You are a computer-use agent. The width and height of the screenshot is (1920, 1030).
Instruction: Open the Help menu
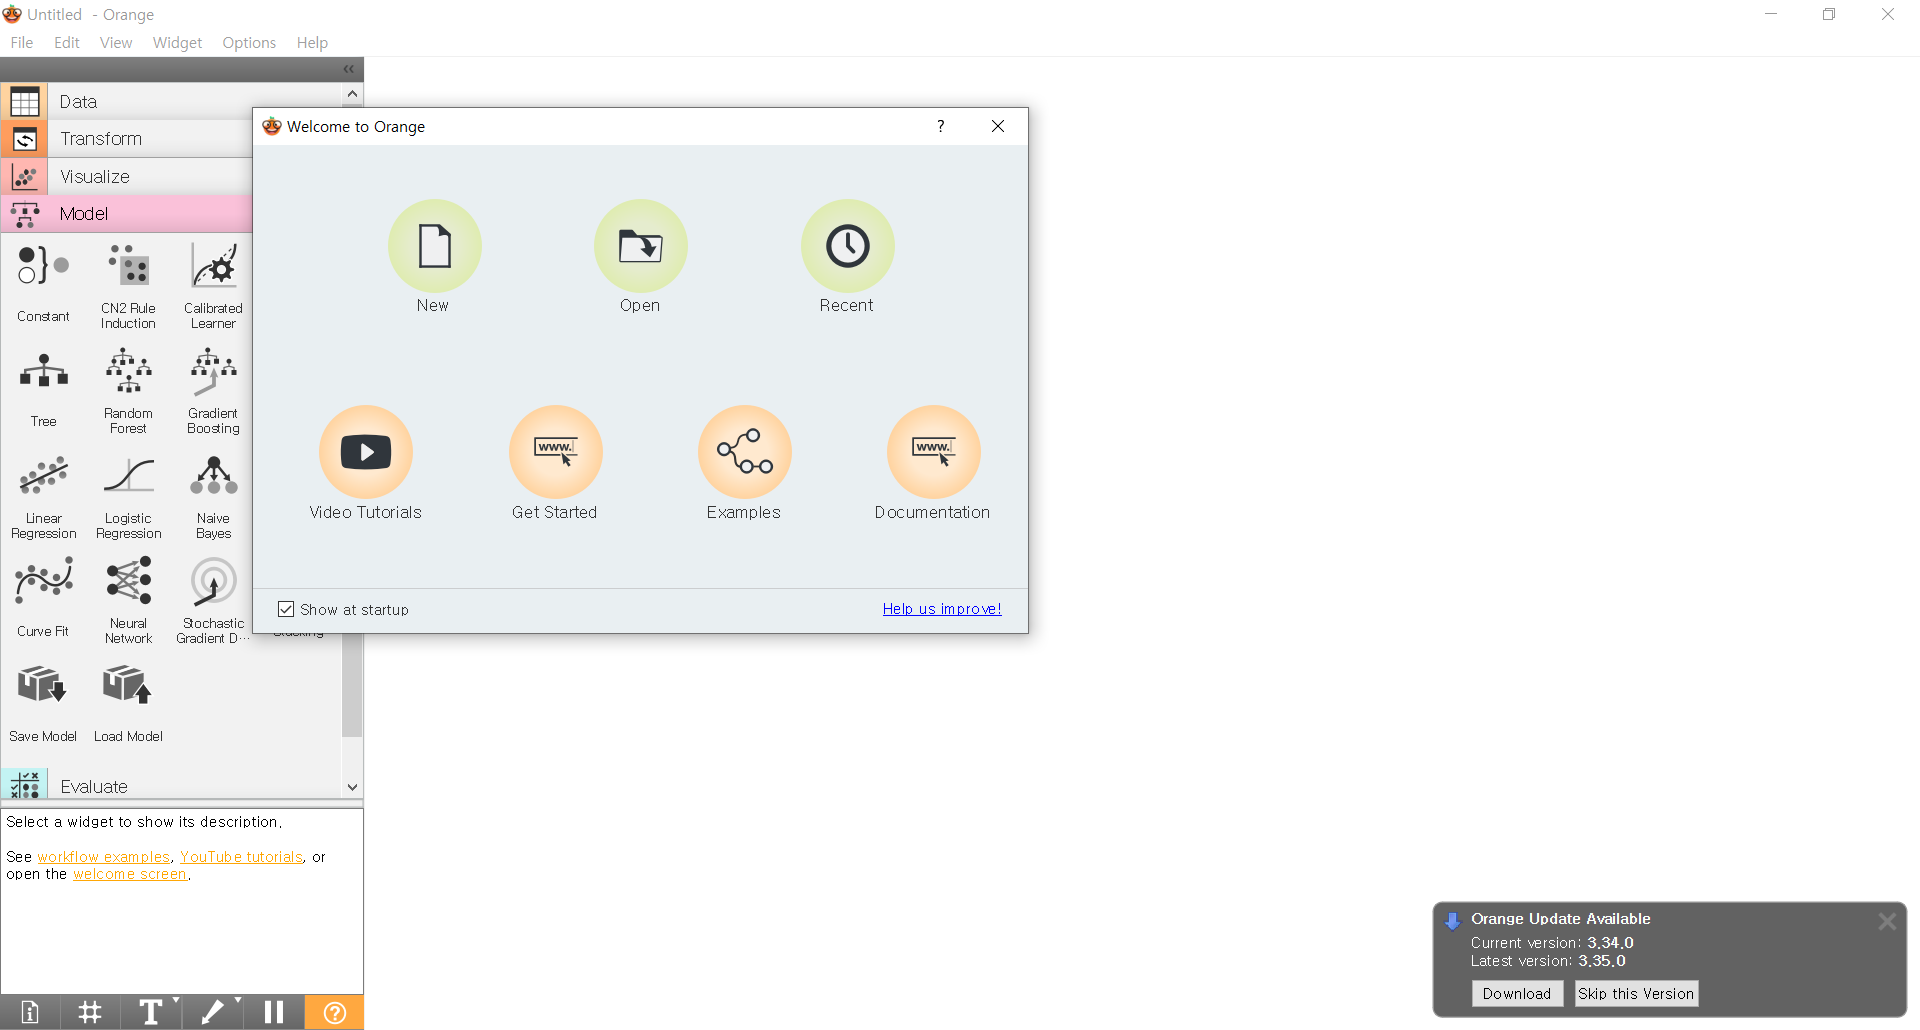coord(312,42)
